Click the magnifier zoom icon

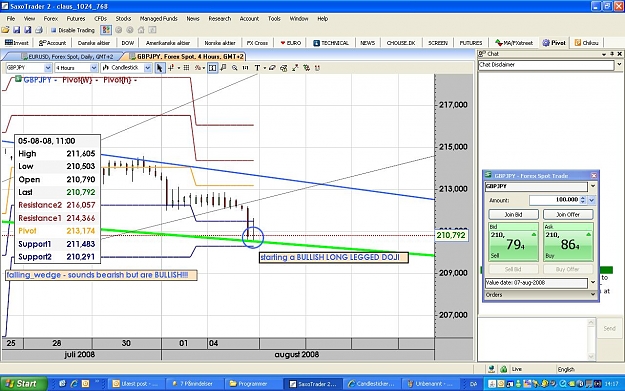[235, 68]
